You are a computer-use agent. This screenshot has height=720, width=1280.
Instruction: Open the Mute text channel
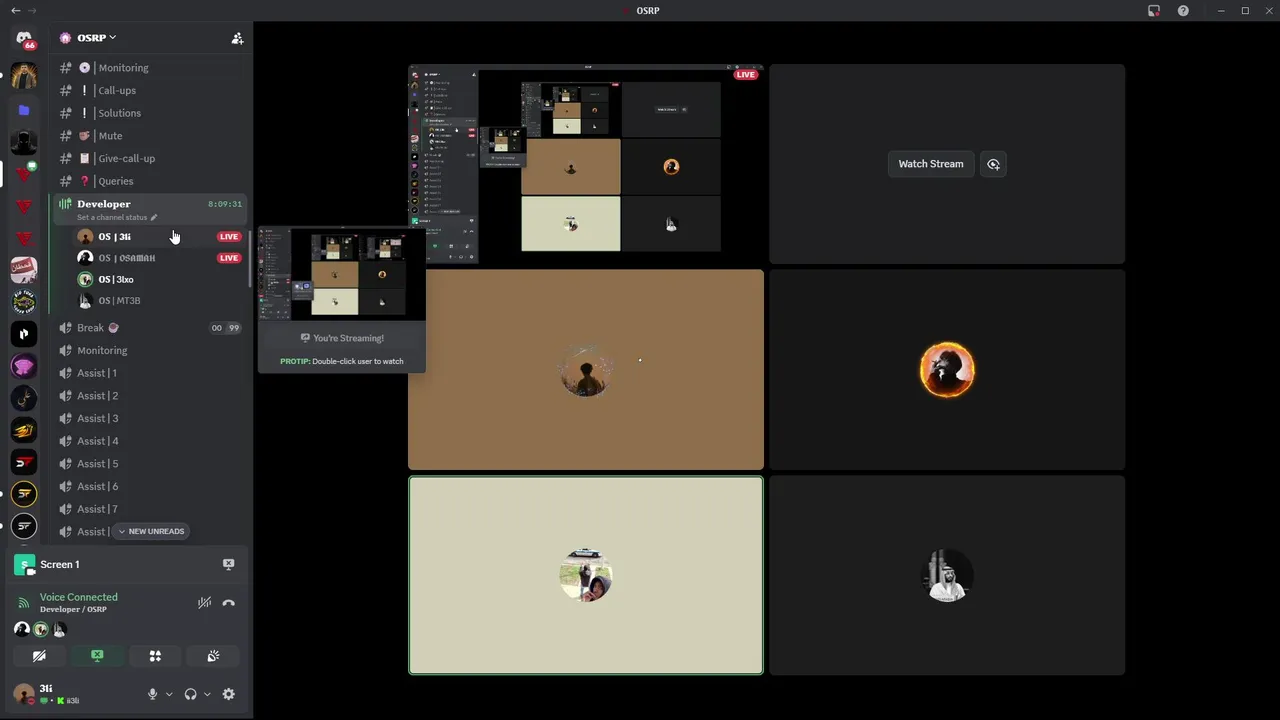[150, 136]
